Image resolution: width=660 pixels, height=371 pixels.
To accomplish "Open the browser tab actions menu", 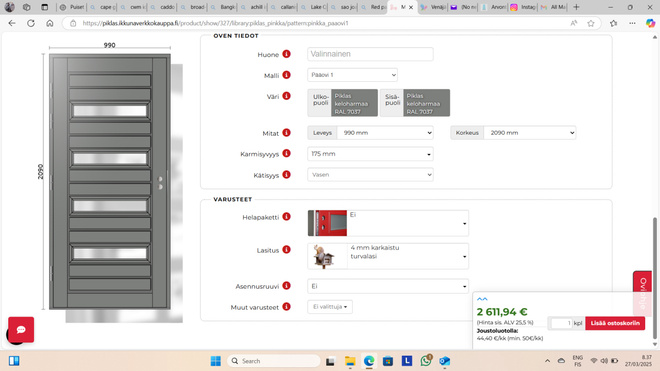I will (44, 7).
